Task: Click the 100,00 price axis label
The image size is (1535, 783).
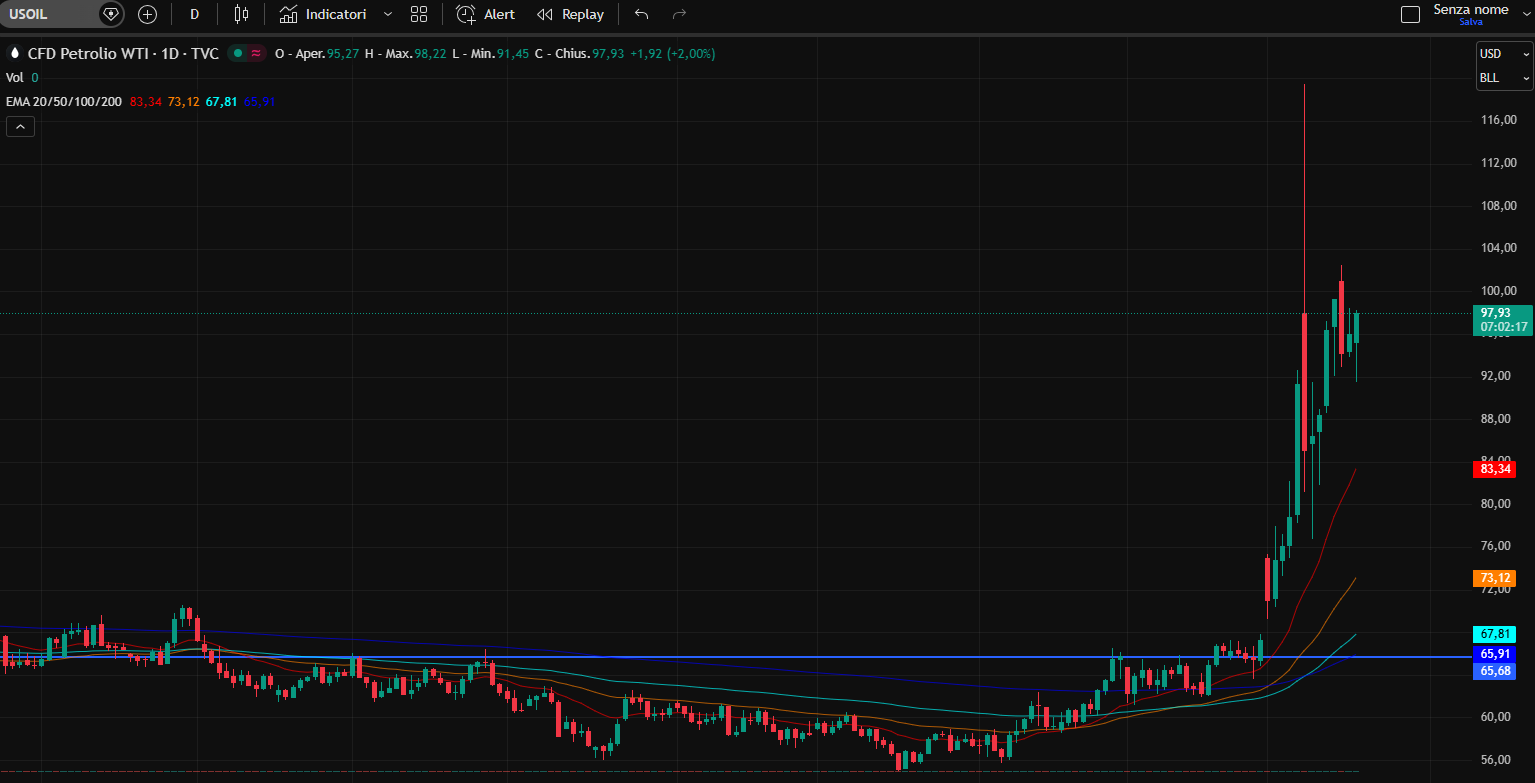Action: pos(1498,291)
